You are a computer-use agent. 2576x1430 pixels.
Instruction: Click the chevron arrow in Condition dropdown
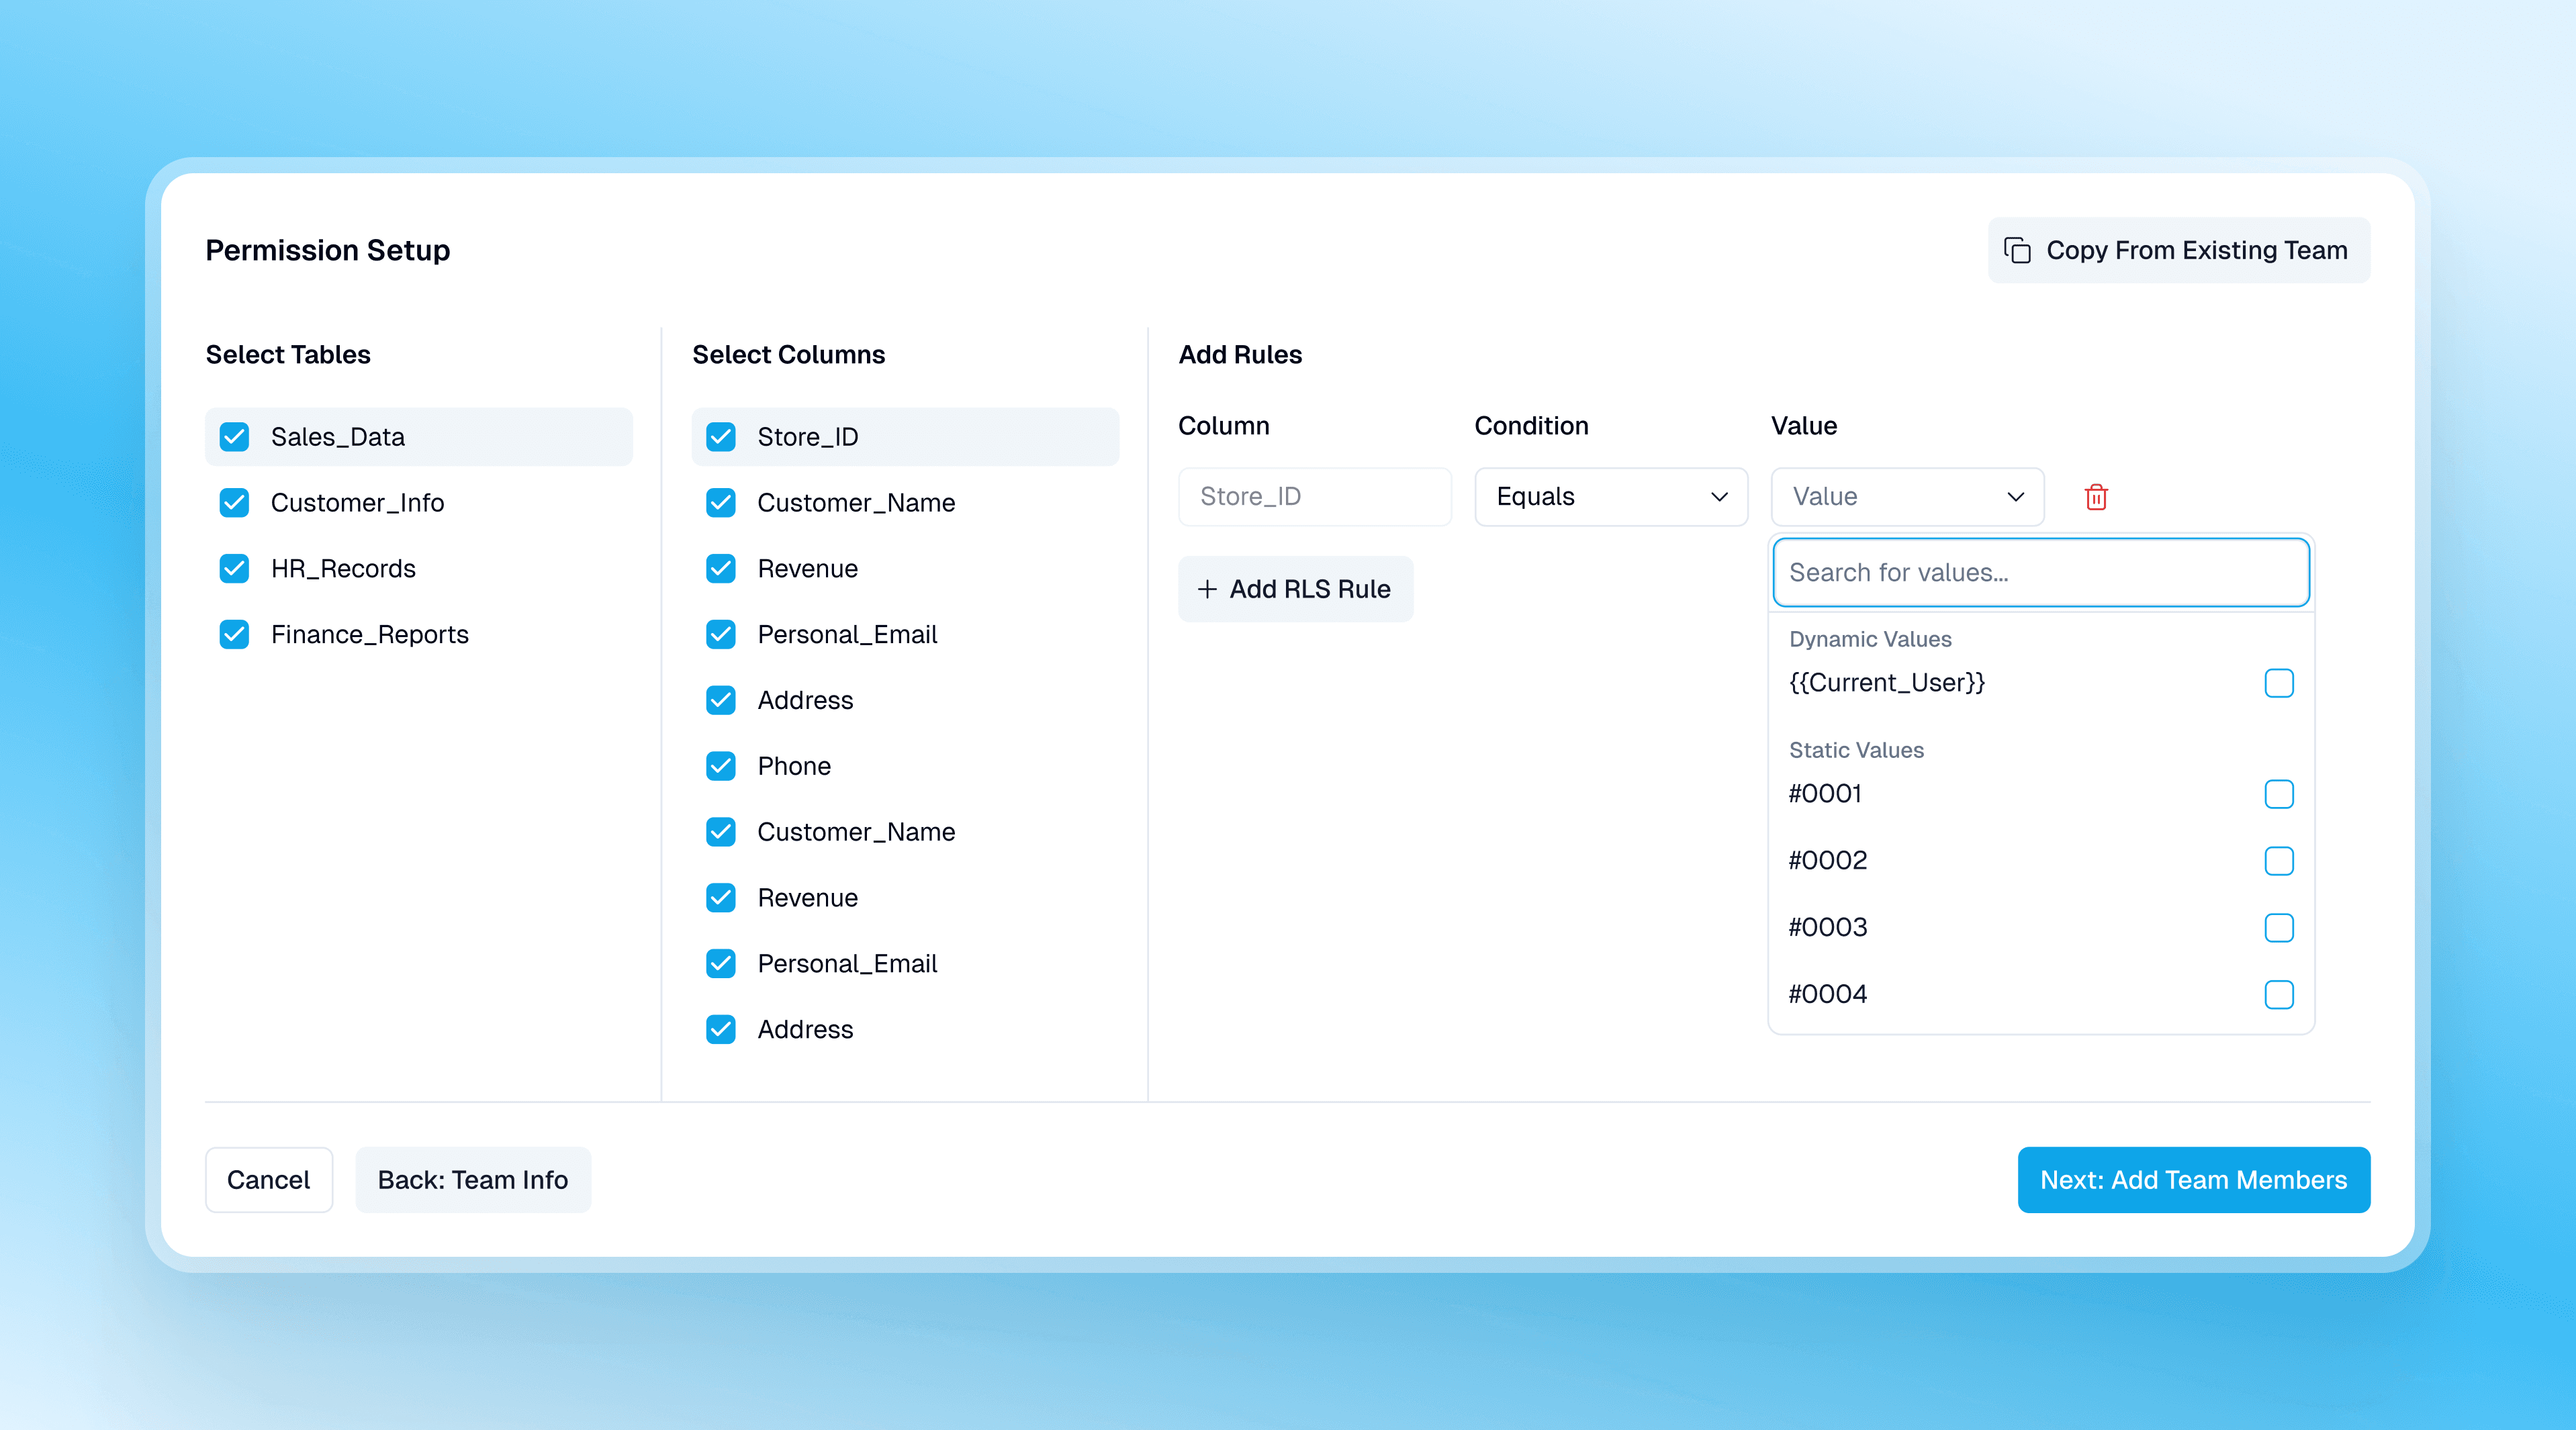coord(1719,497)
